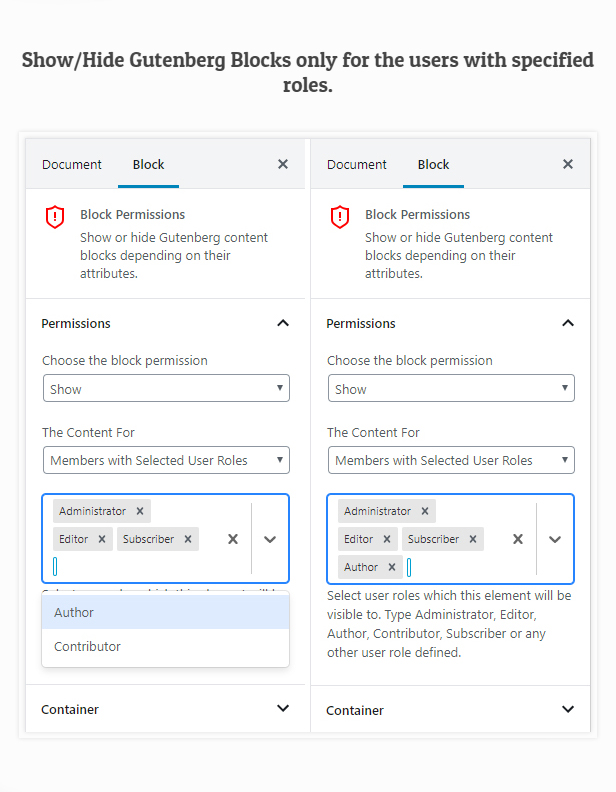This screenshot has width=616, height=792.
Task: Close the right settings sidebar
Action: click(568, 164)
